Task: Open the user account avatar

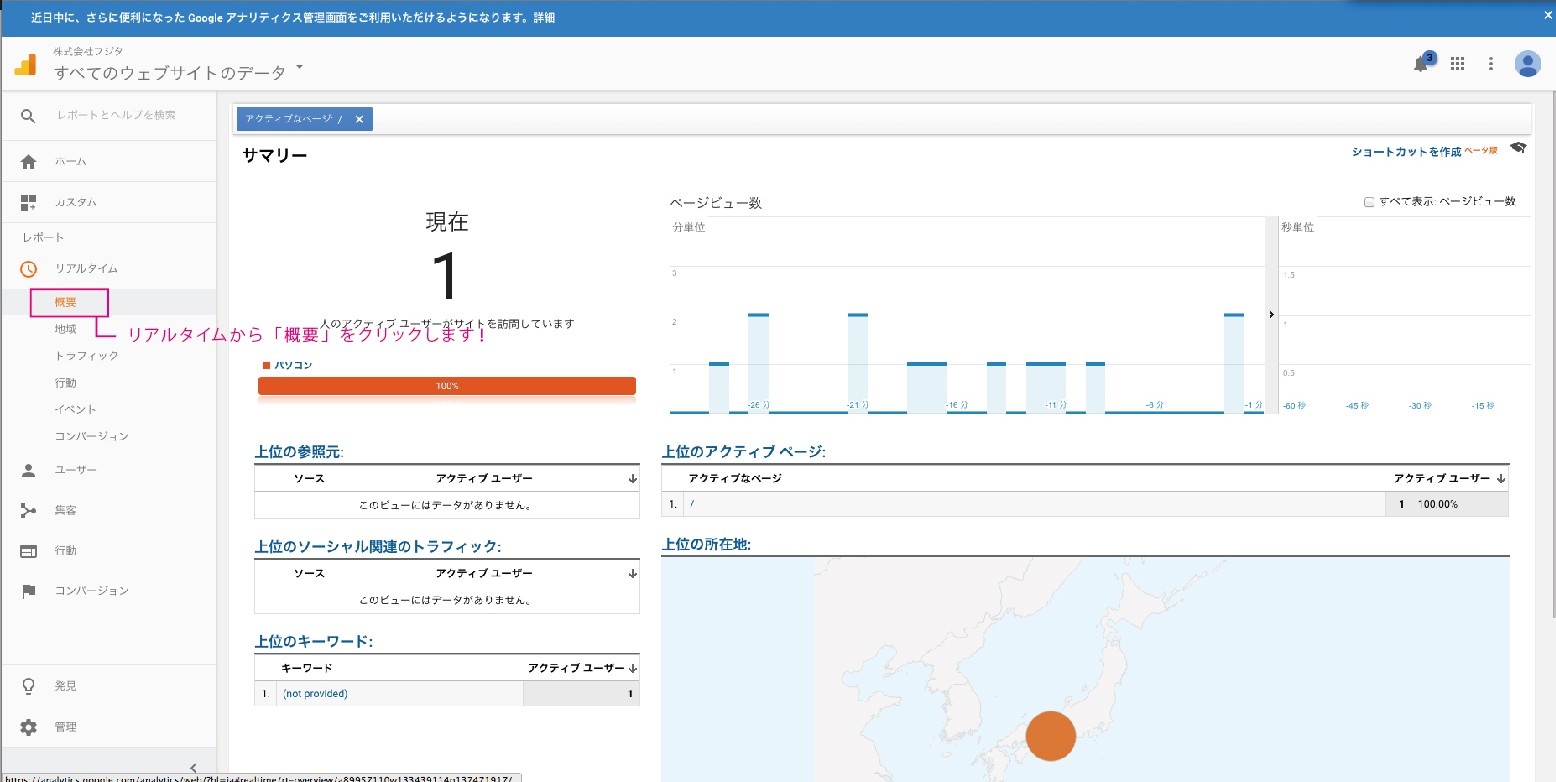Action: (1528, 64)
